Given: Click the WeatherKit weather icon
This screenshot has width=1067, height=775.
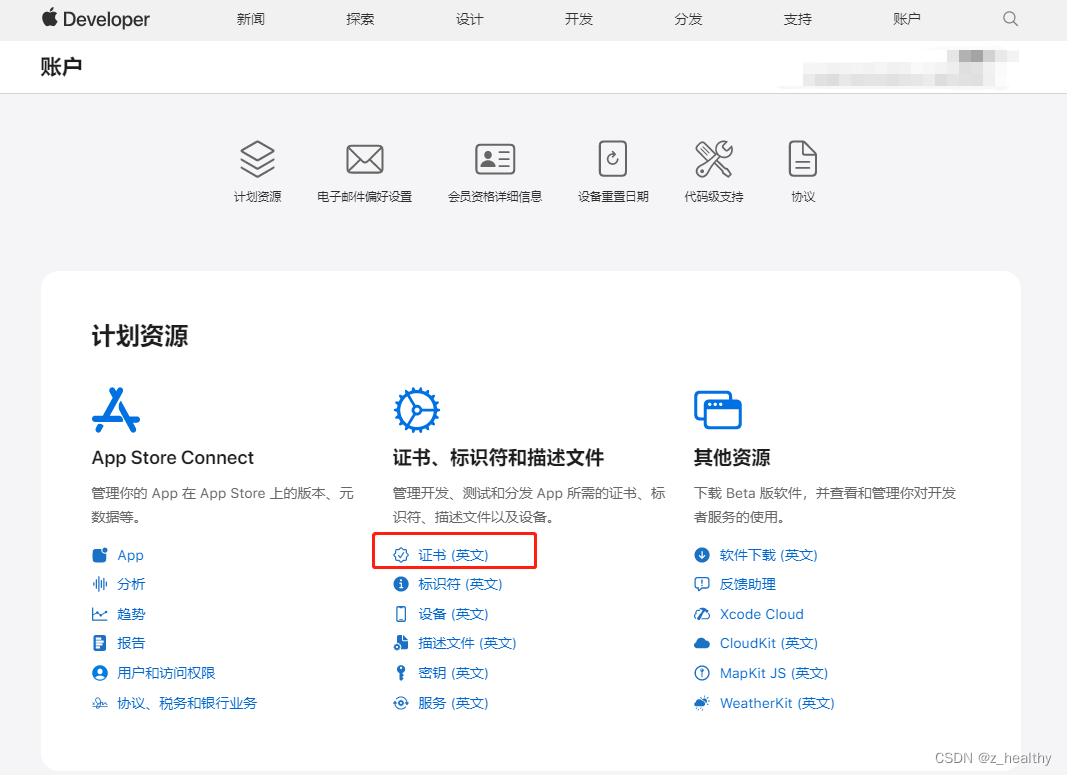Looking at the screenshot, I should pyautogui.click(x=702, y=703).
